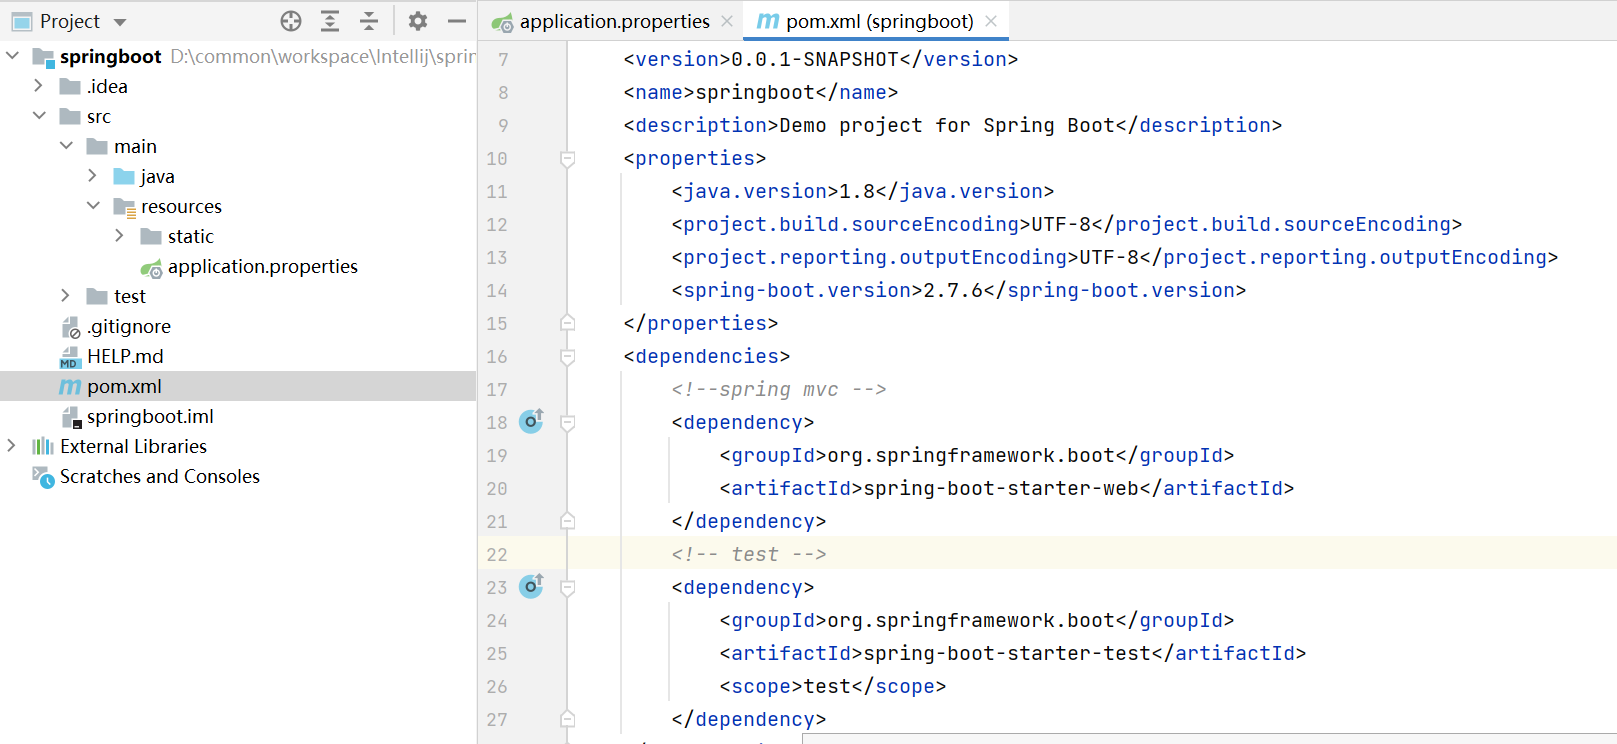Hide the Project tool window with minus icon

[x=457, y=21]
